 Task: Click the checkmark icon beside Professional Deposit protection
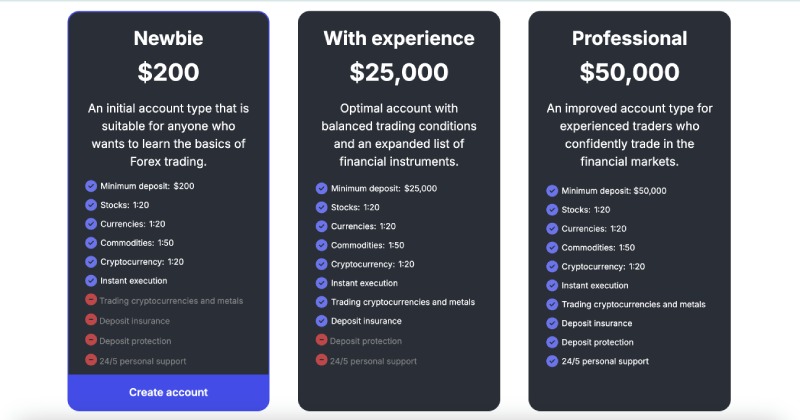pyautogui.click(x=552, y=342)
